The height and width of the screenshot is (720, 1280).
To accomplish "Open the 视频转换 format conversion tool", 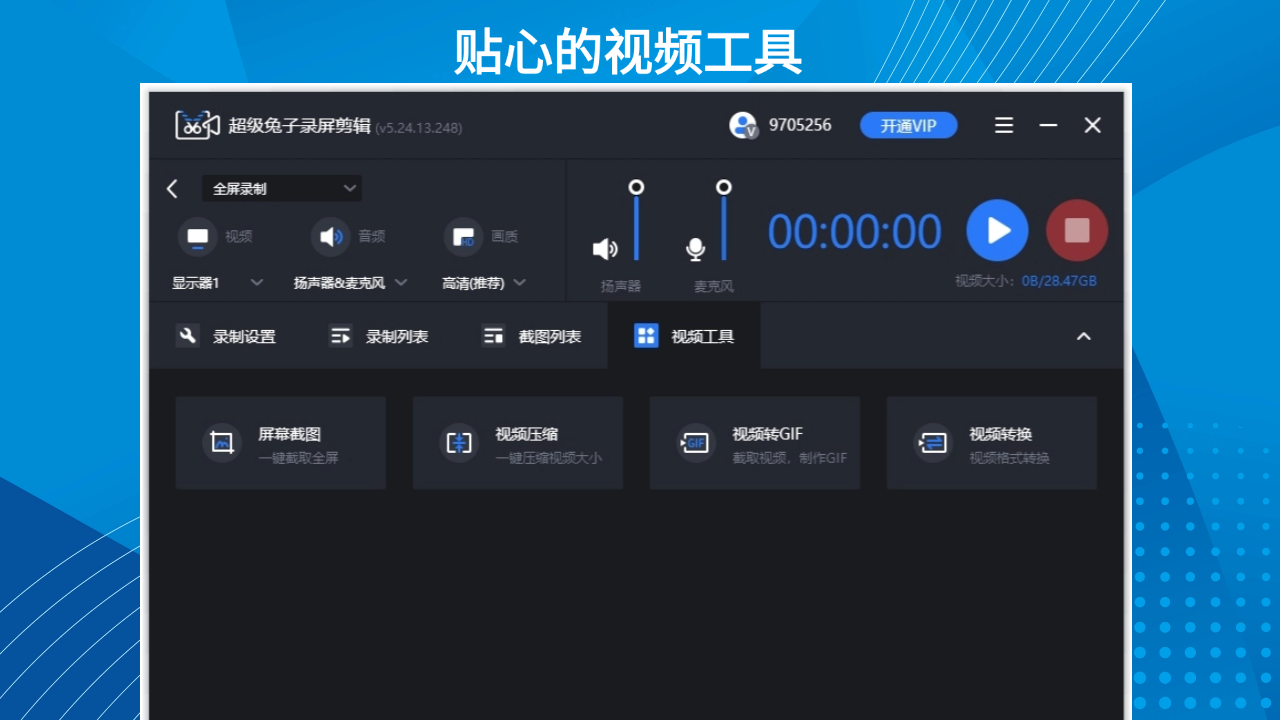I will point(991,442).
